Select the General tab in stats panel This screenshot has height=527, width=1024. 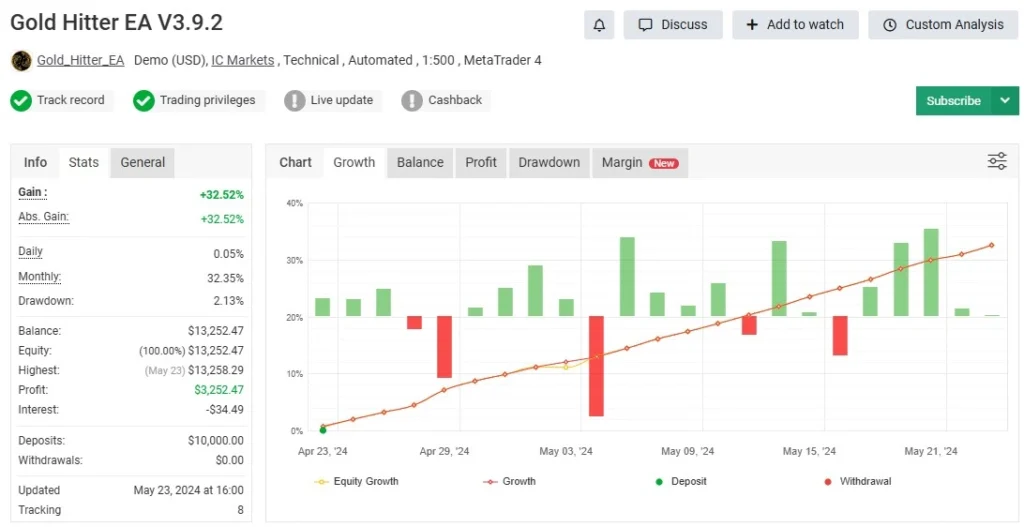click(x=142, y=162)
